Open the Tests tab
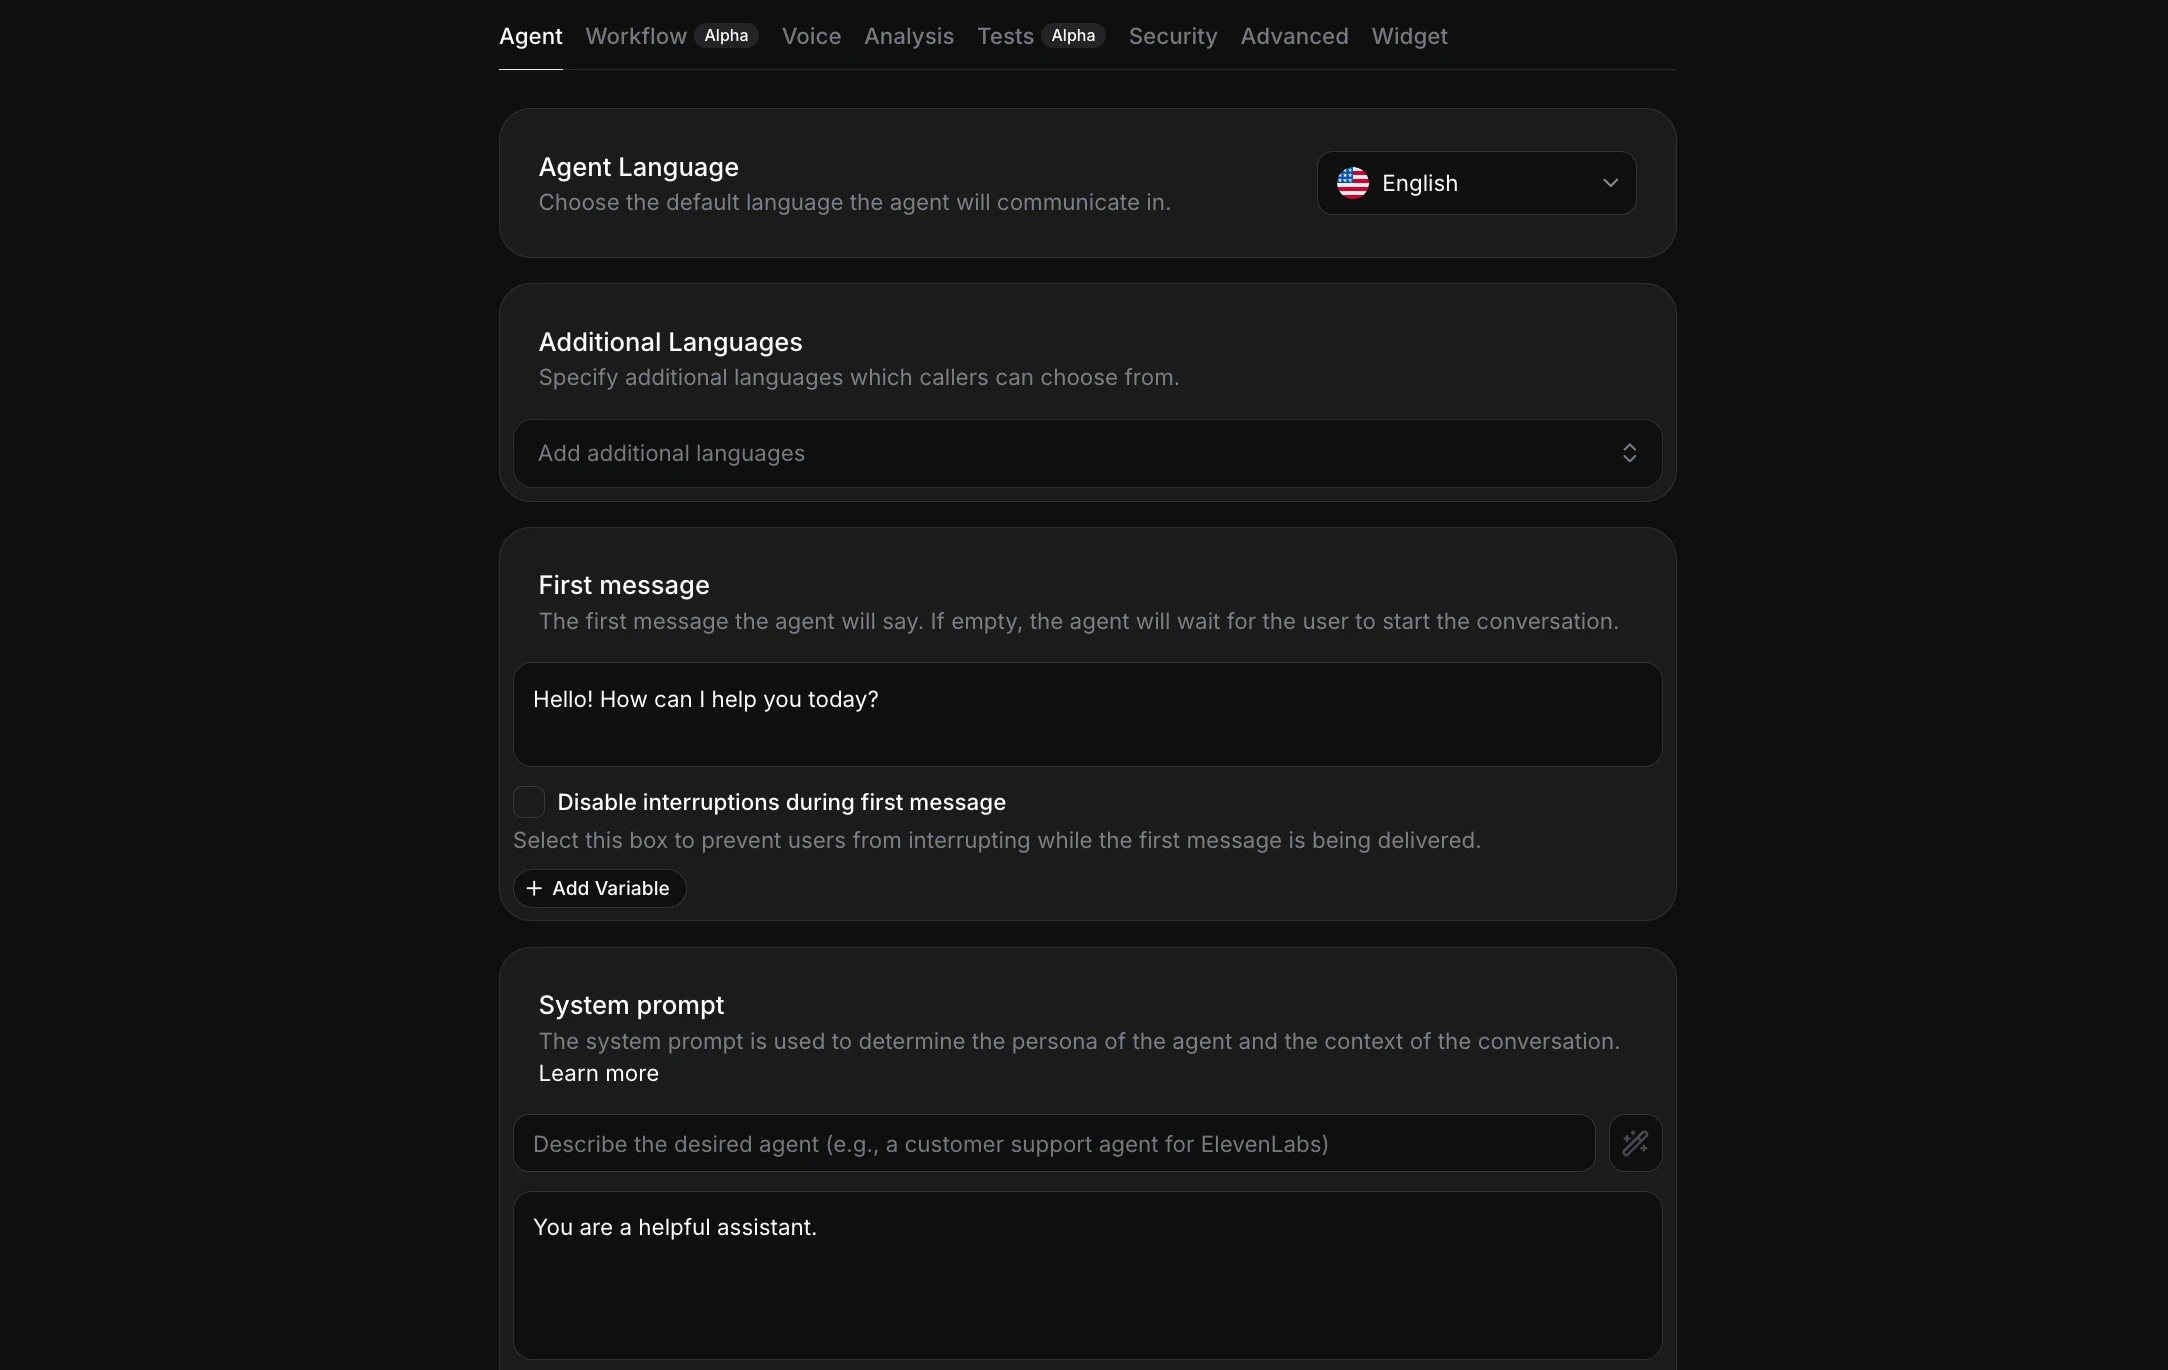The width and height of the screenshot is (2168, 1370). 1005,36
